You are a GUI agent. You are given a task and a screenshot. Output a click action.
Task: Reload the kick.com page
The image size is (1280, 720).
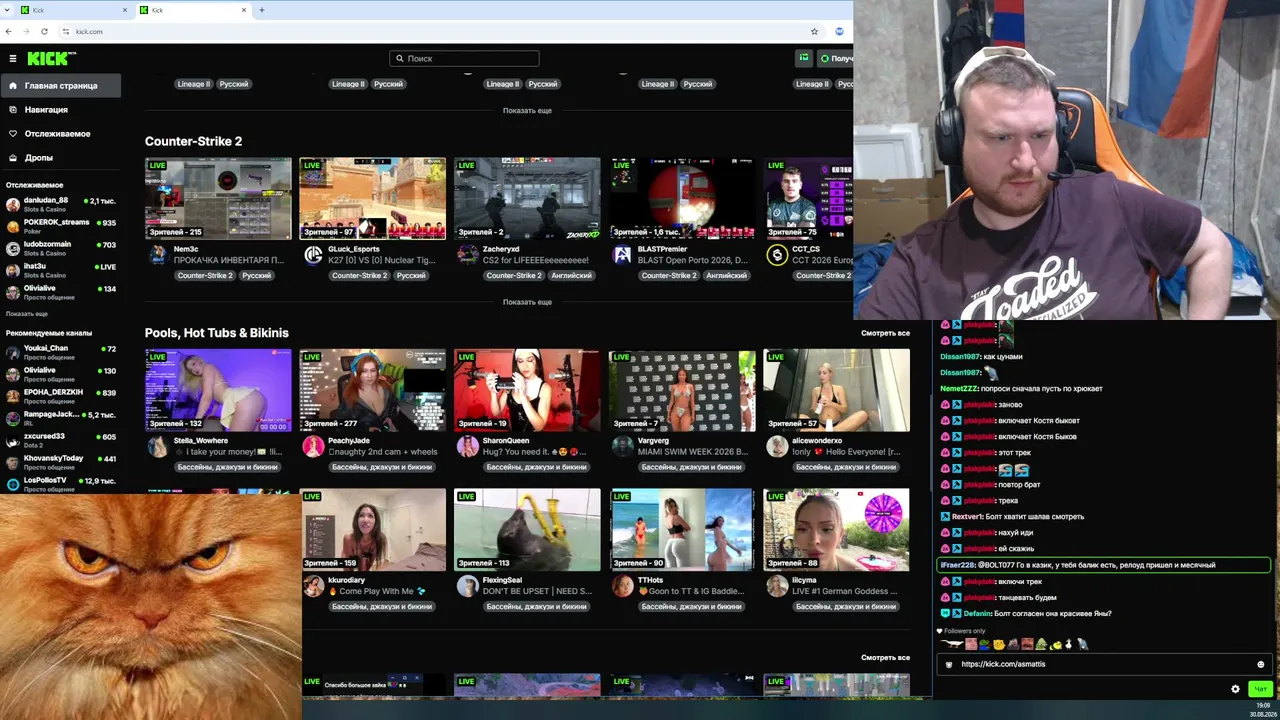coord(44,31)
